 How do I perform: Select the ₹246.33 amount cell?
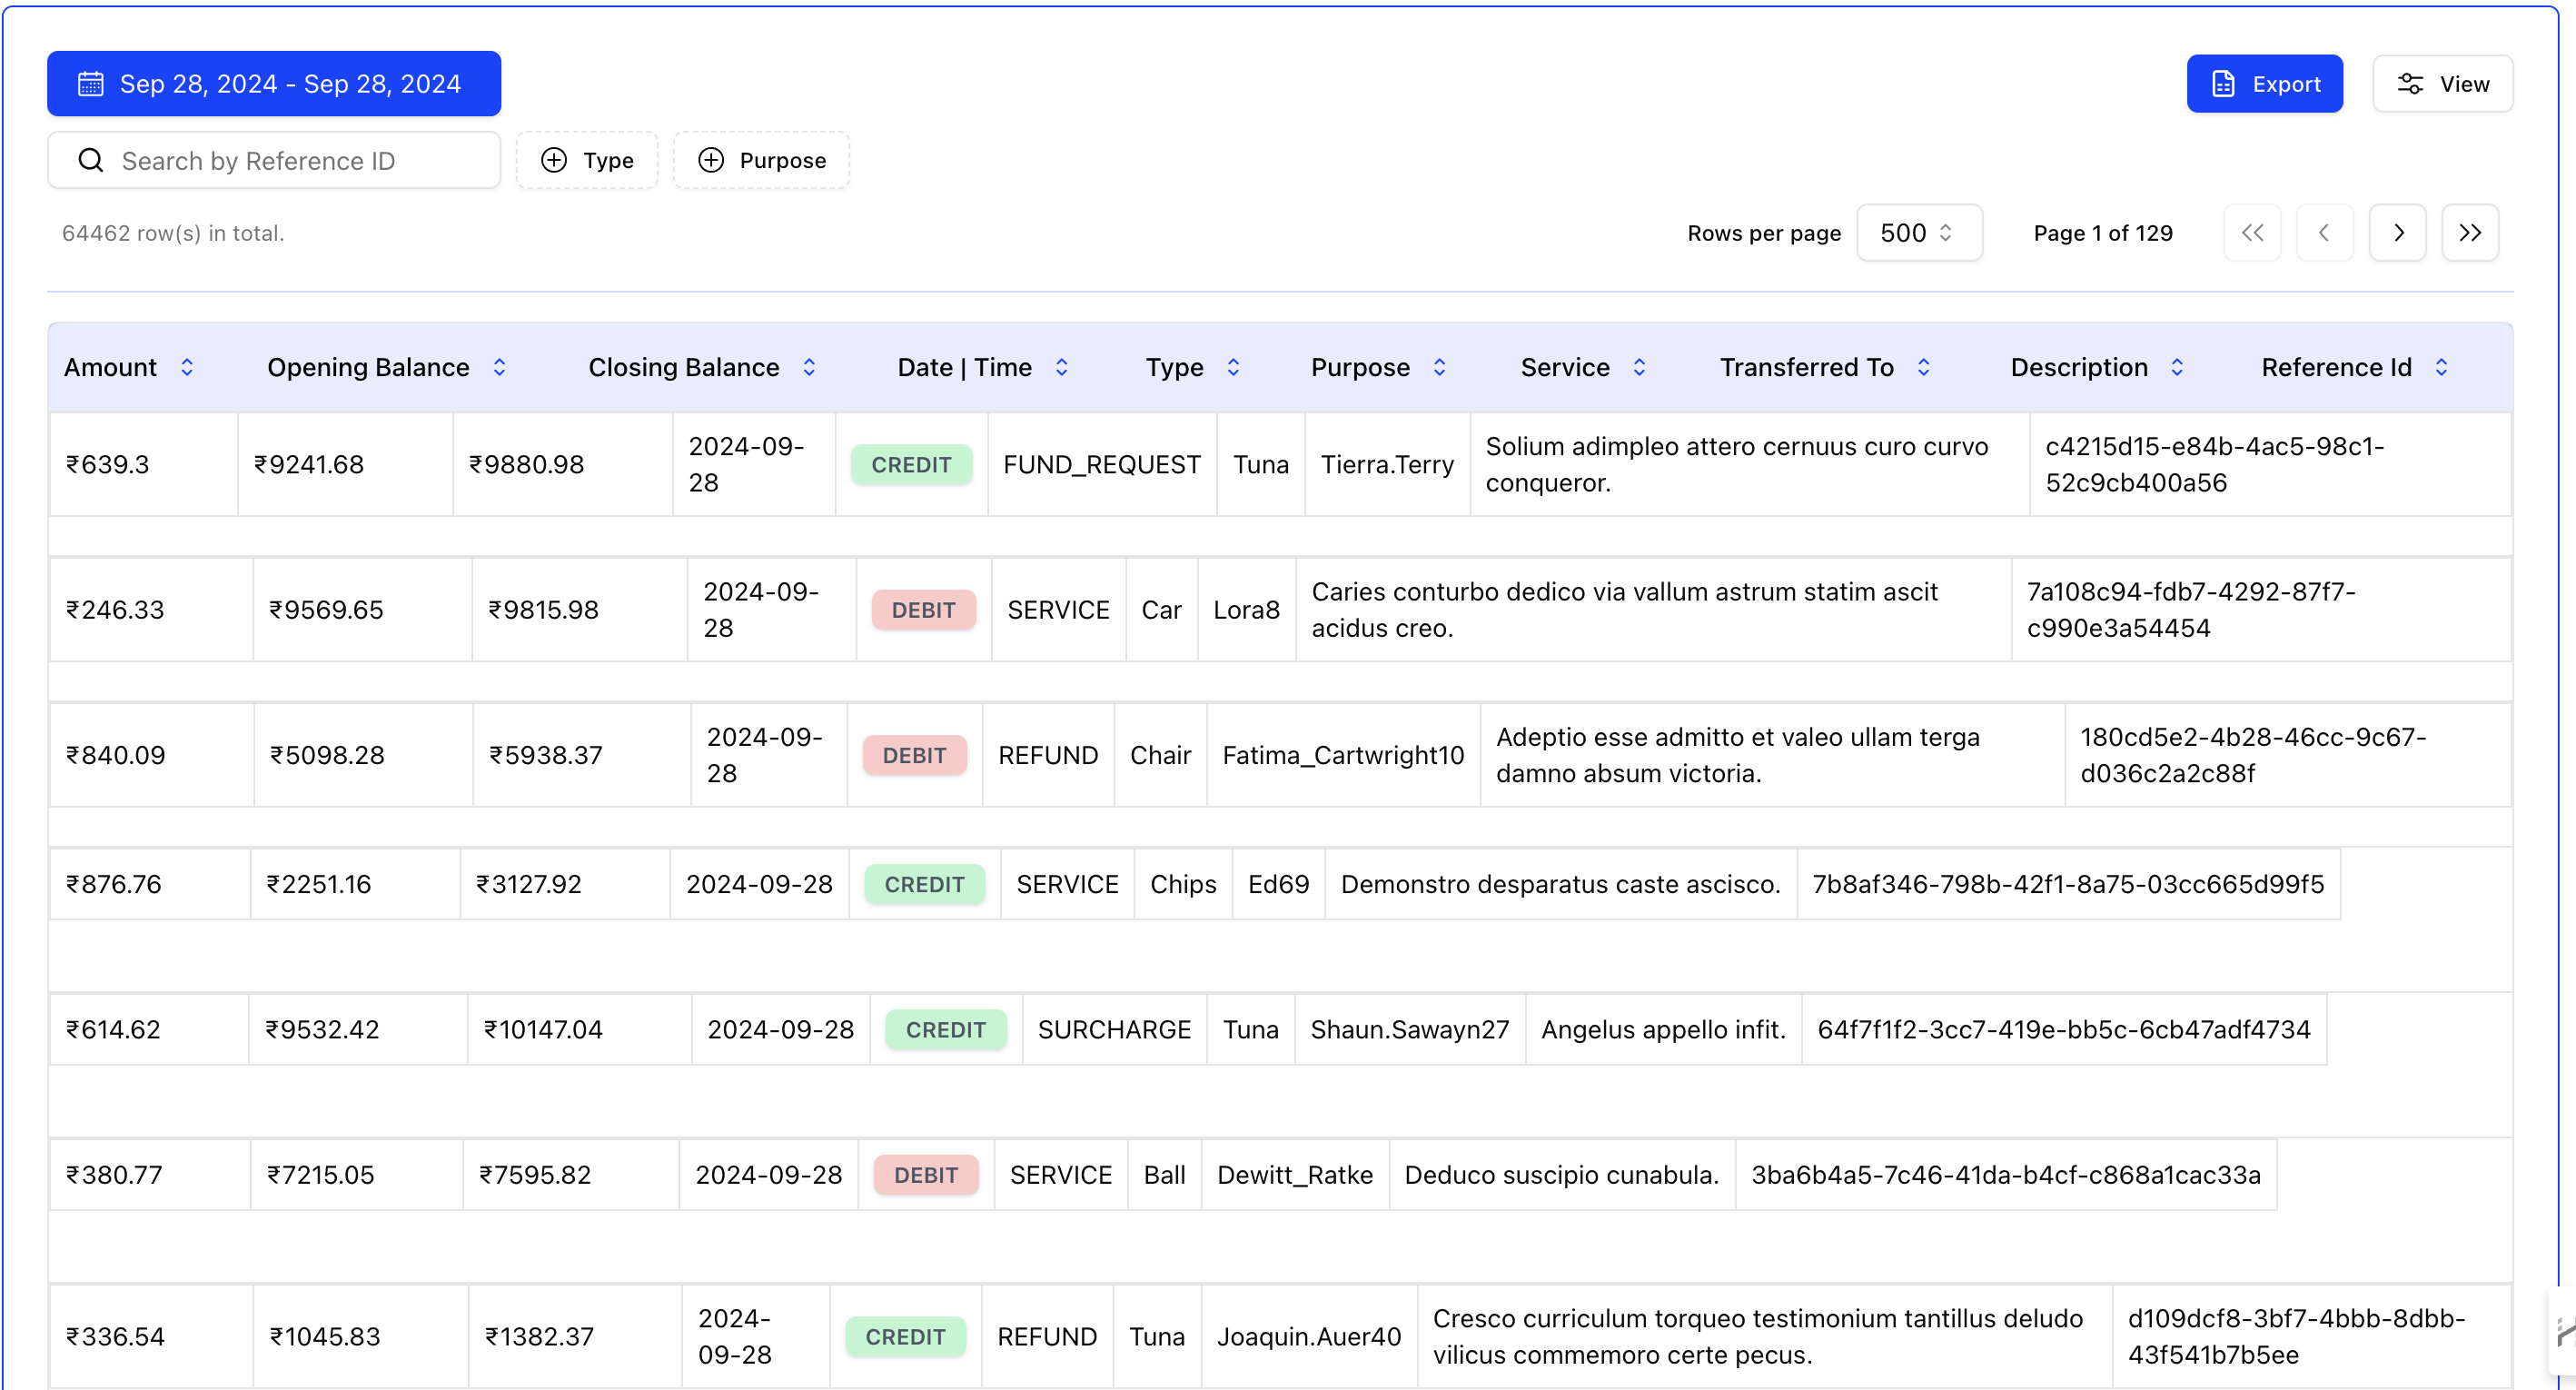(x=151, y=610)
